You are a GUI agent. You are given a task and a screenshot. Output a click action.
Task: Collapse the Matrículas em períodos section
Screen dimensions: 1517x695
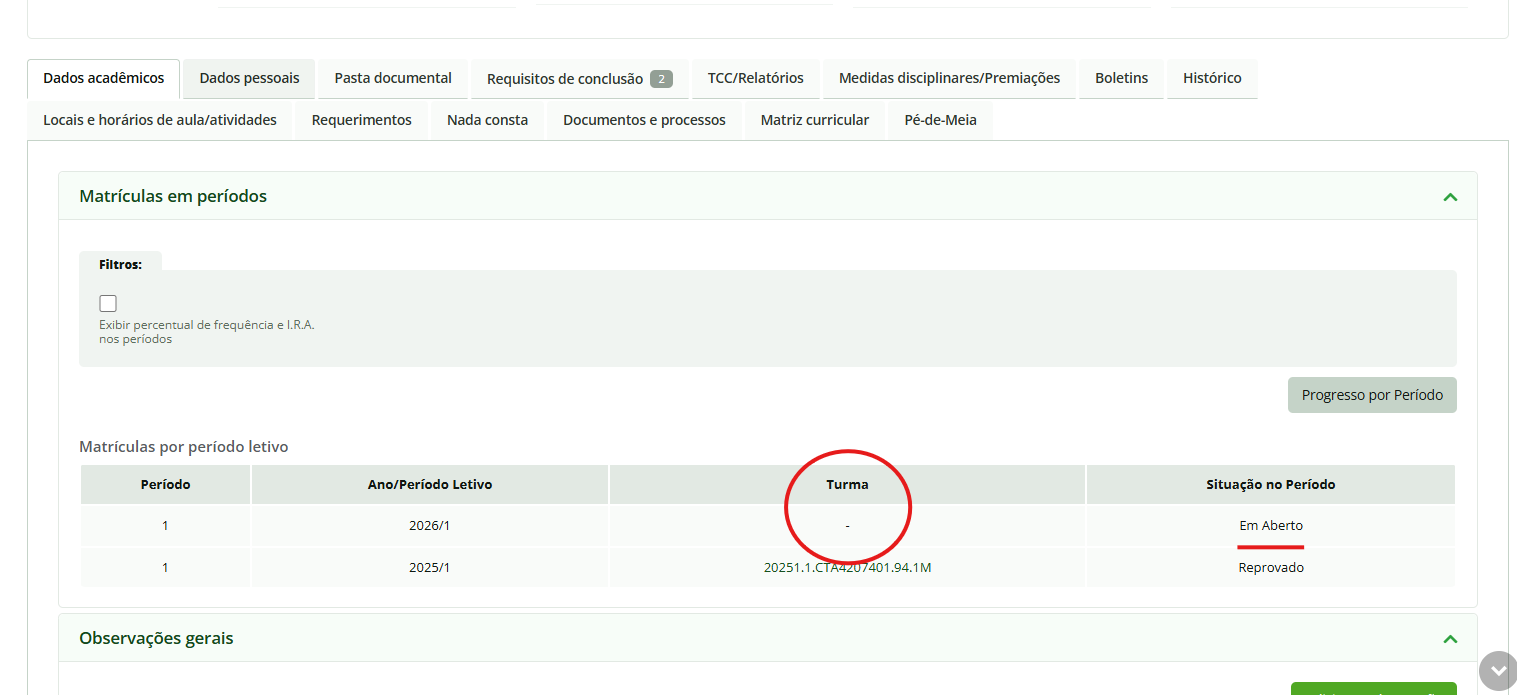[x=1449, y=196]
